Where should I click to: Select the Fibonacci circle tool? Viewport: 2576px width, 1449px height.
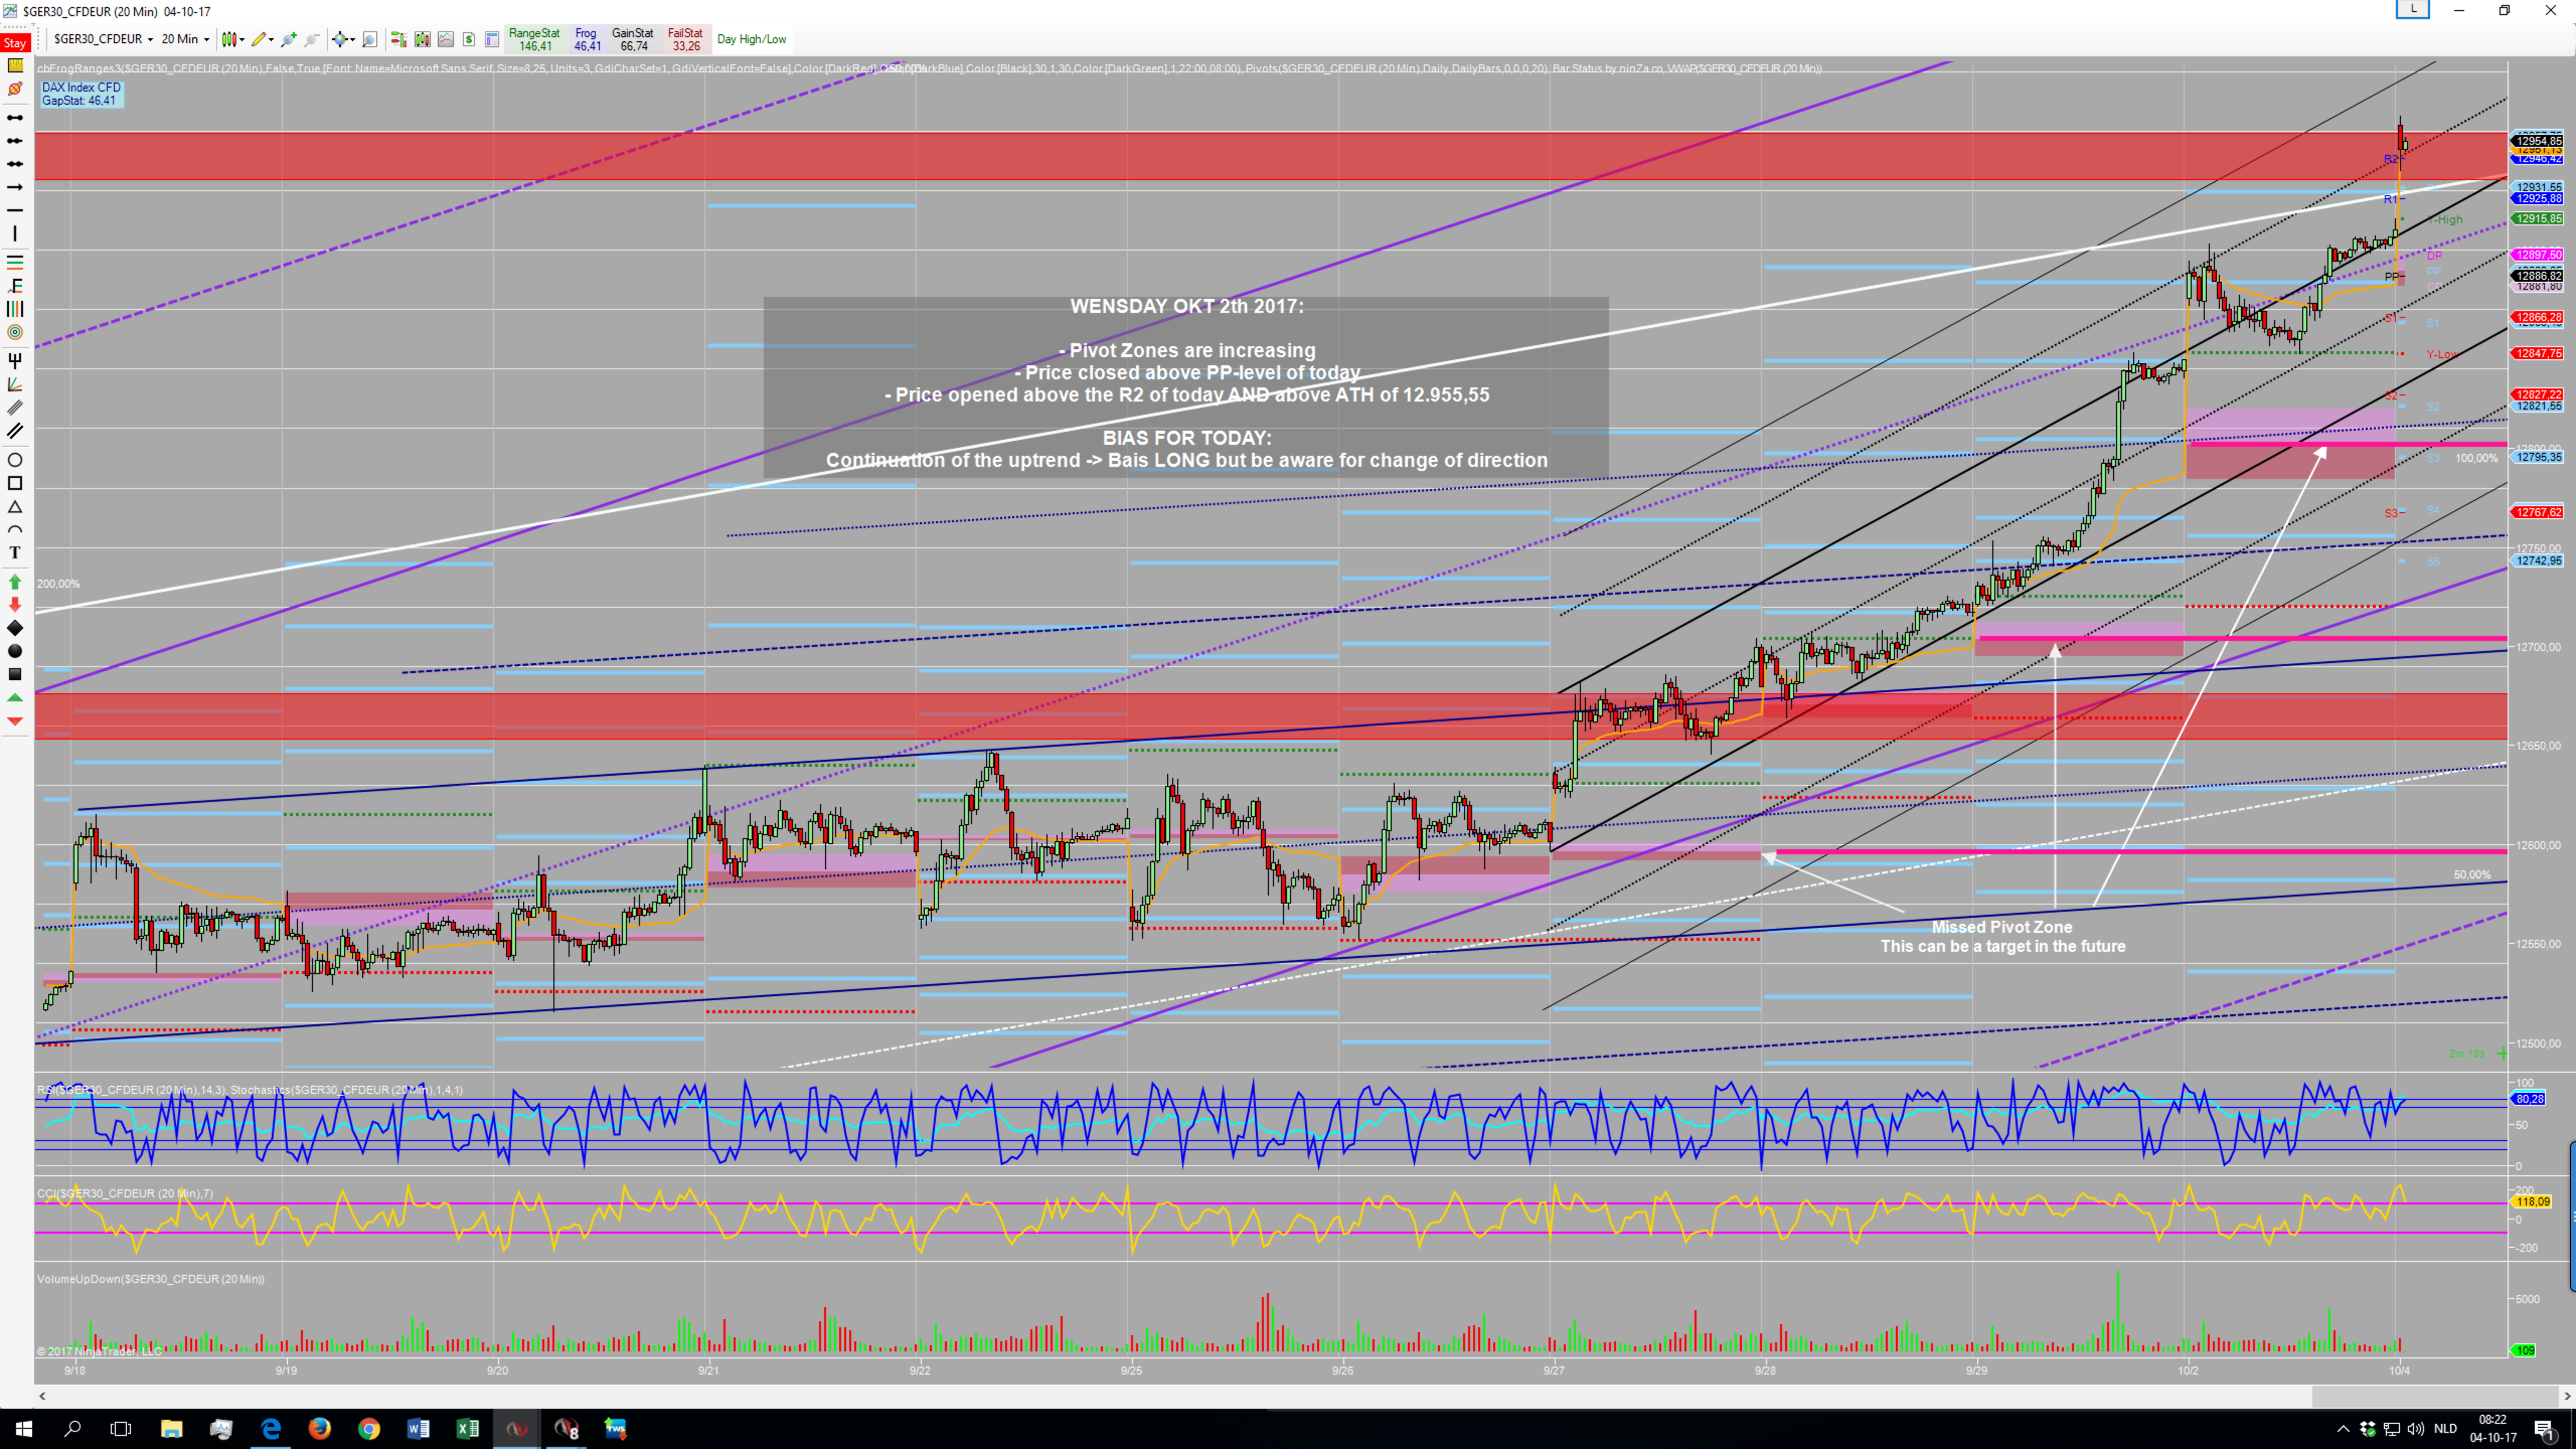[15, 332]
